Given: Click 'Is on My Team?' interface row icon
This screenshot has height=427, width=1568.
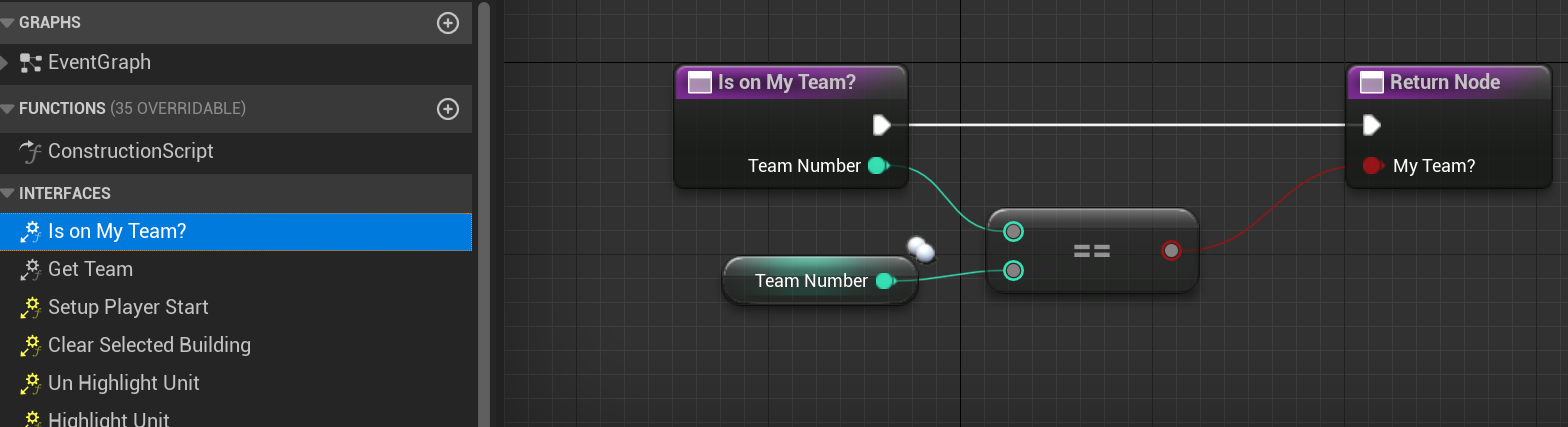Looking at the screenshot, I should (x=30, y=232).
